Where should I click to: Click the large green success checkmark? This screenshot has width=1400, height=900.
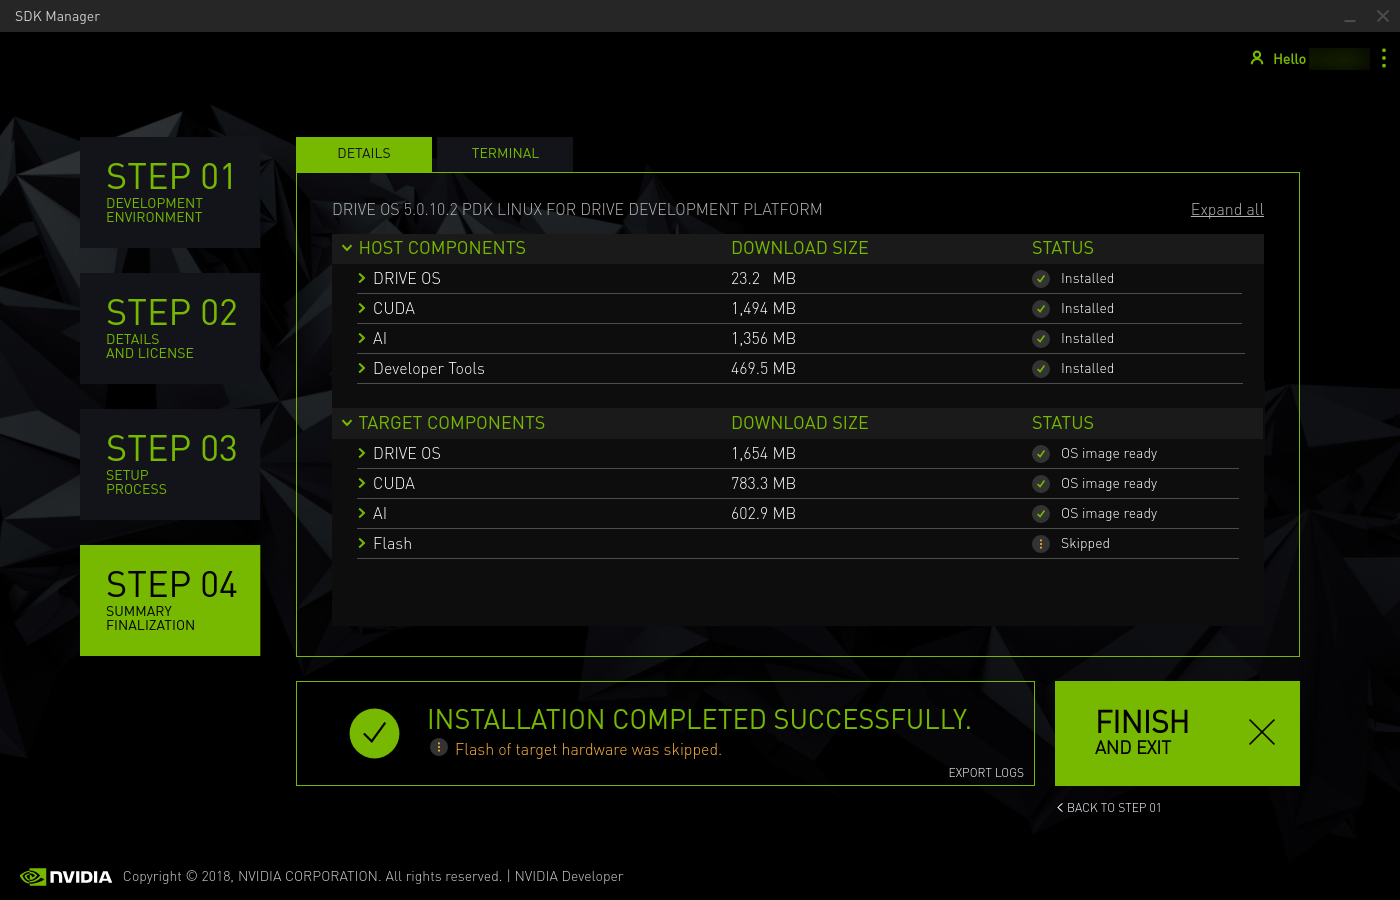(x=374, y=733)
